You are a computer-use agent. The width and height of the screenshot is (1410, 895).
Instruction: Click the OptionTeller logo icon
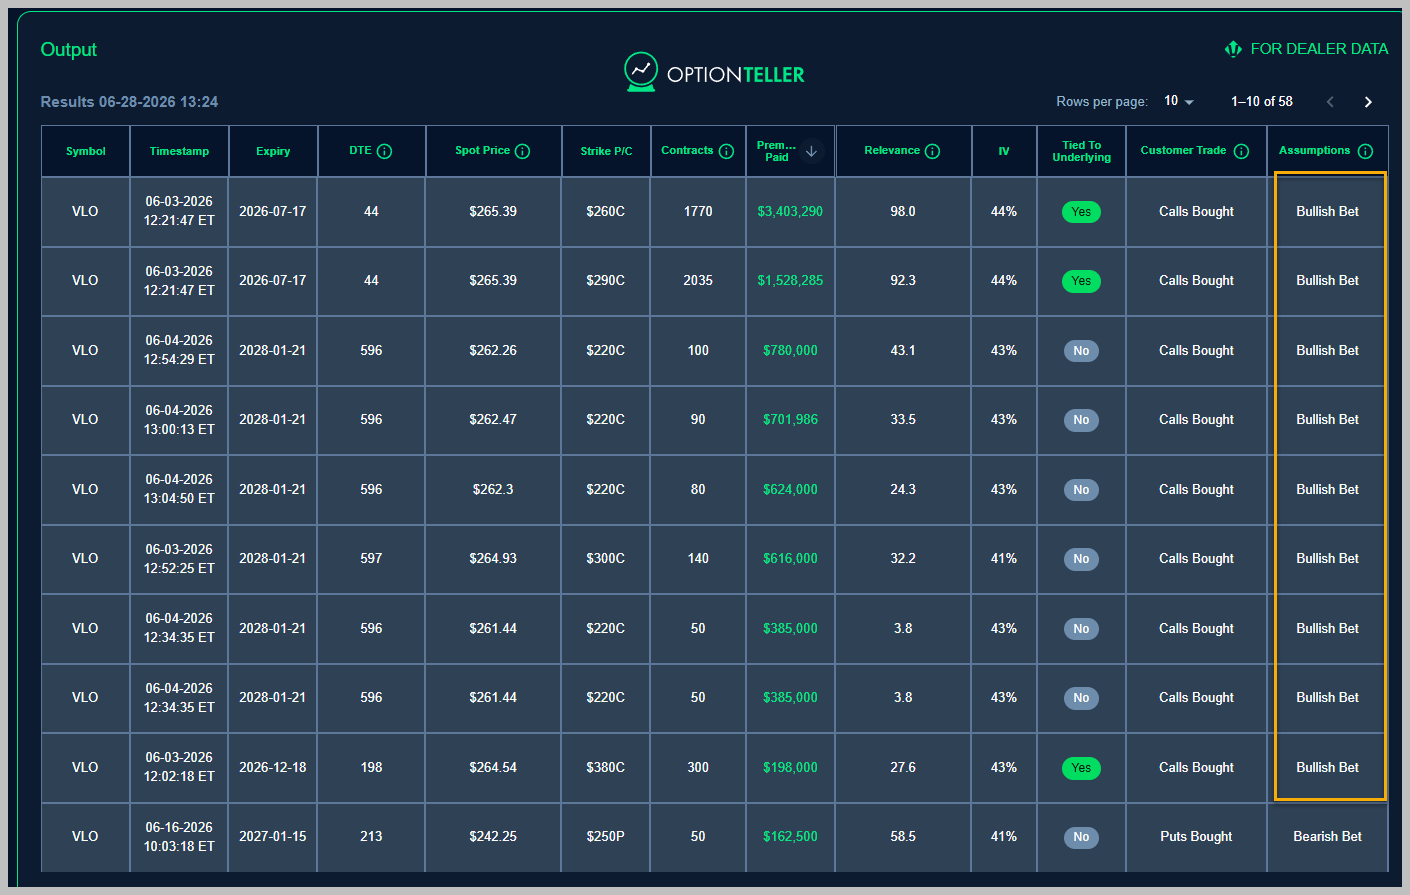coord(641,72)
